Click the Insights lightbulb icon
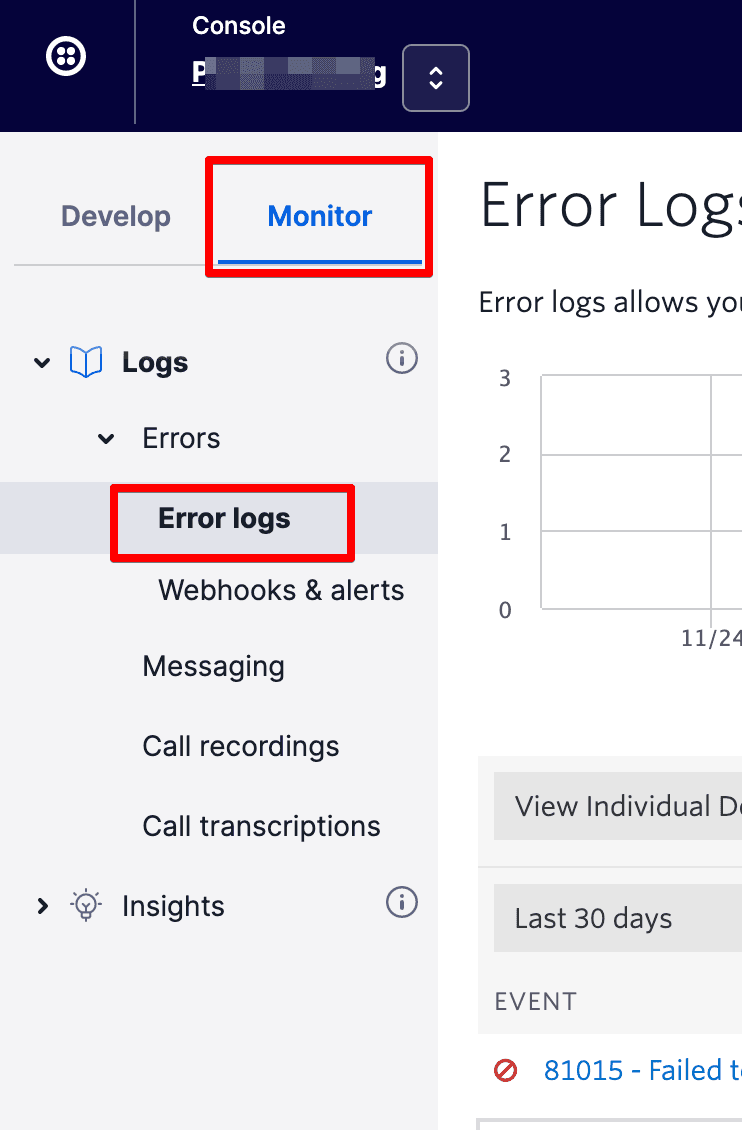 coord(86,905)
